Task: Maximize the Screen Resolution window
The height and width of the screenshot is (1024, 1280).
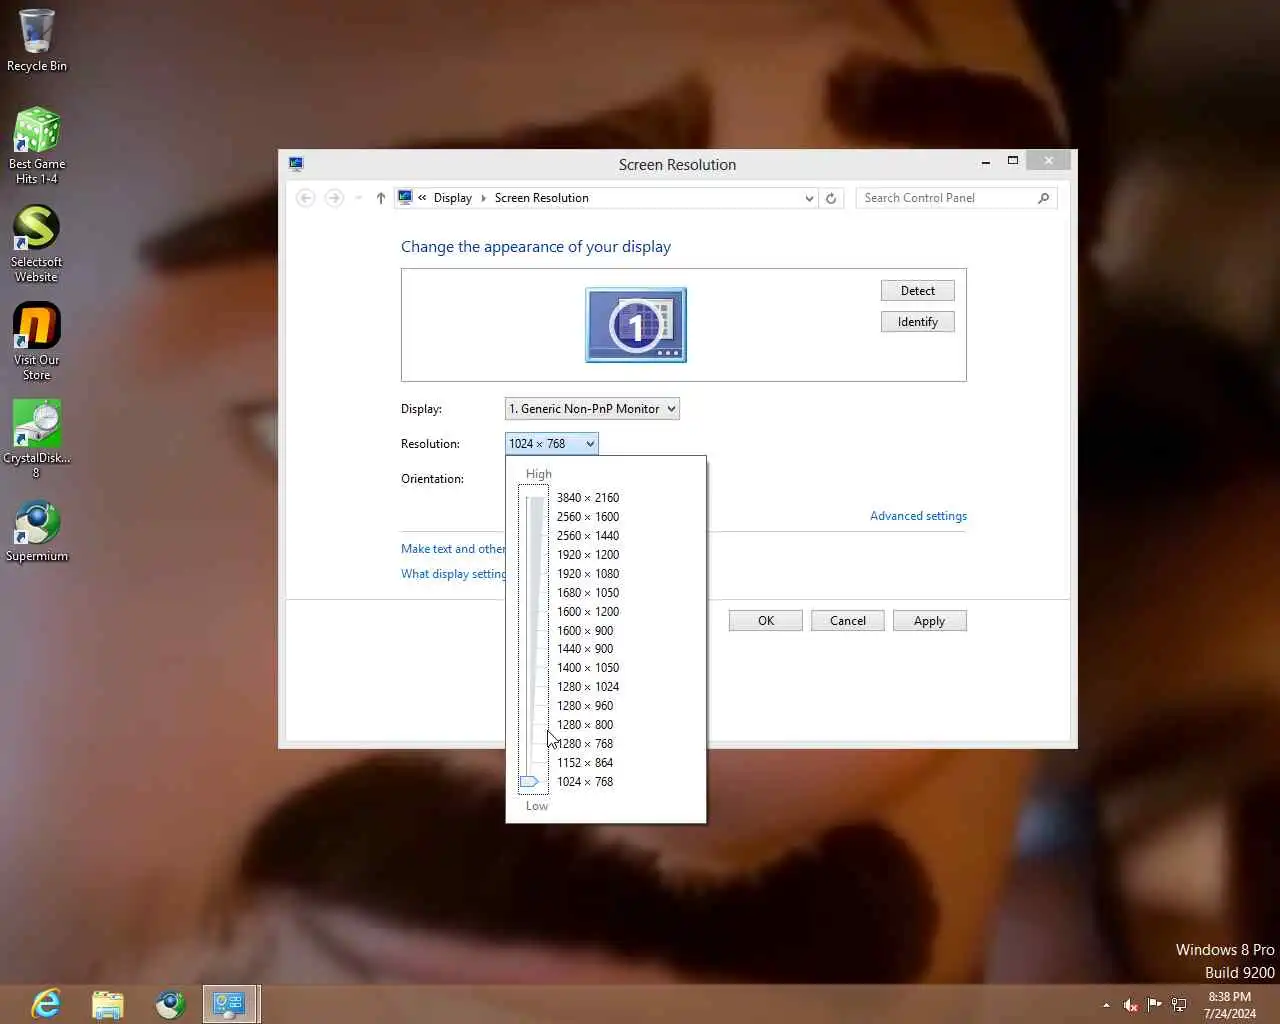Action: [1012, 161]
